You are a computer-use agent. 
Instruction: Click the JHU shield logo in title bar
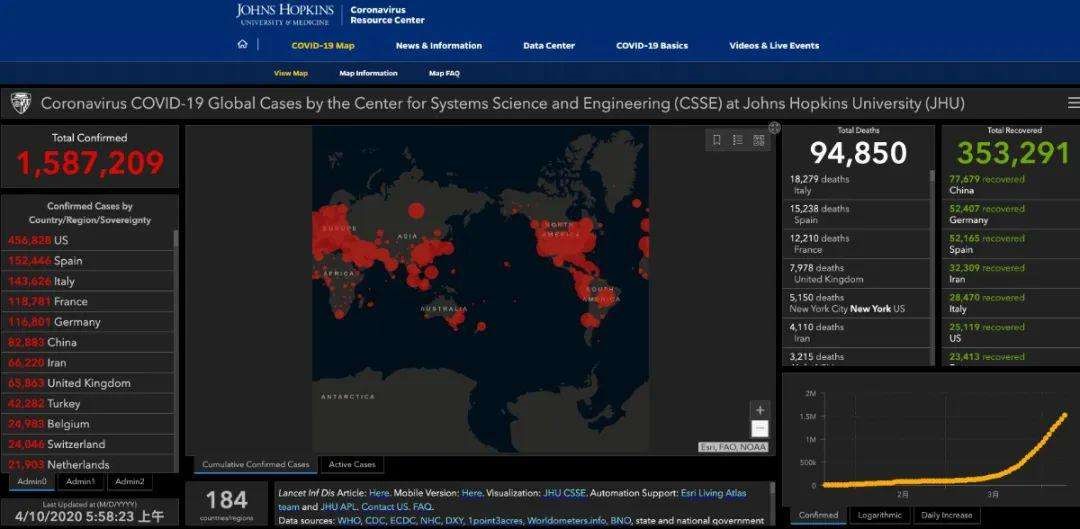pos(21,103)
